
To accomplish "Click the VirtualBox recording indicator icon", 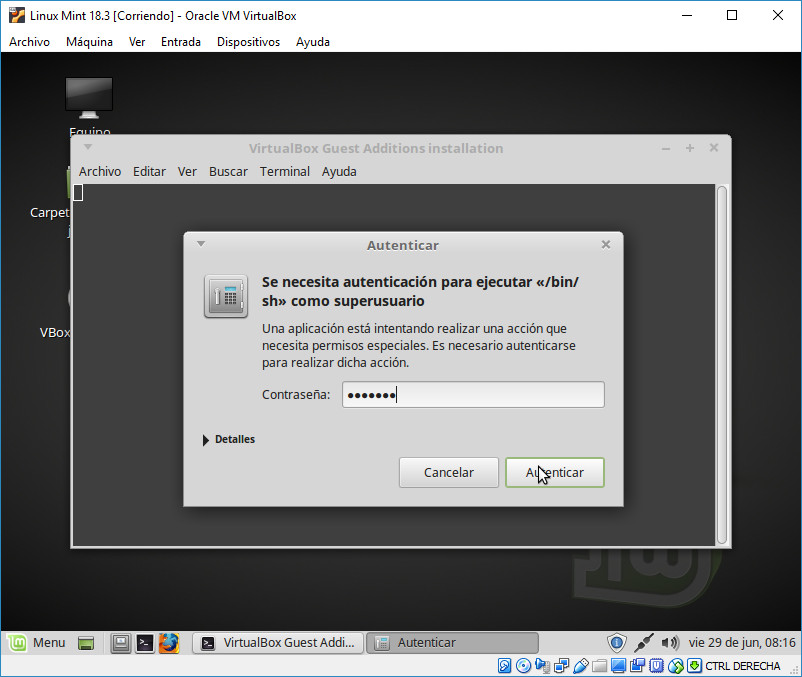I will point(637,665).
